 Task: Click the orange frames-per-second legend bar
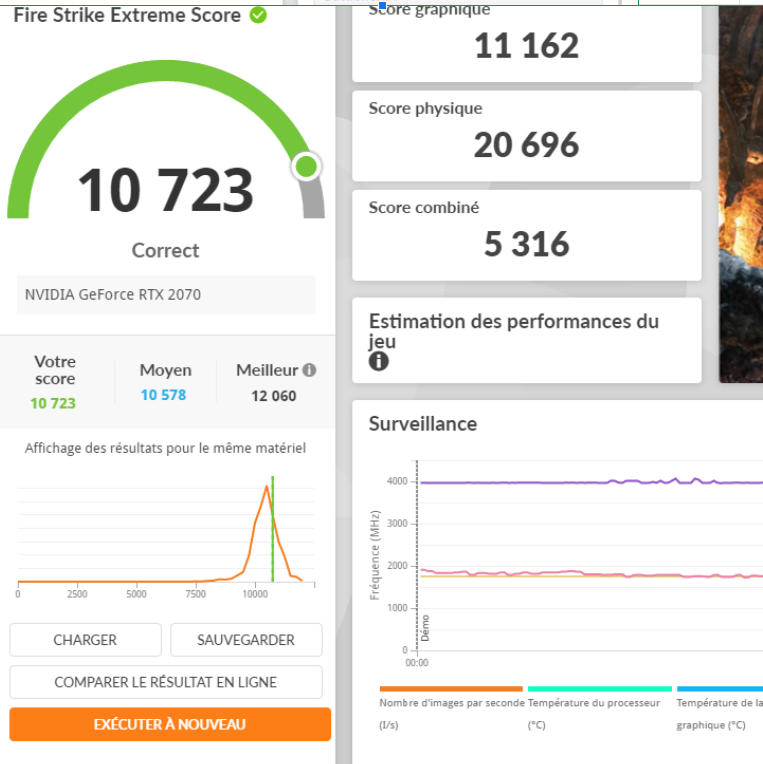click(x=451, y=688)
